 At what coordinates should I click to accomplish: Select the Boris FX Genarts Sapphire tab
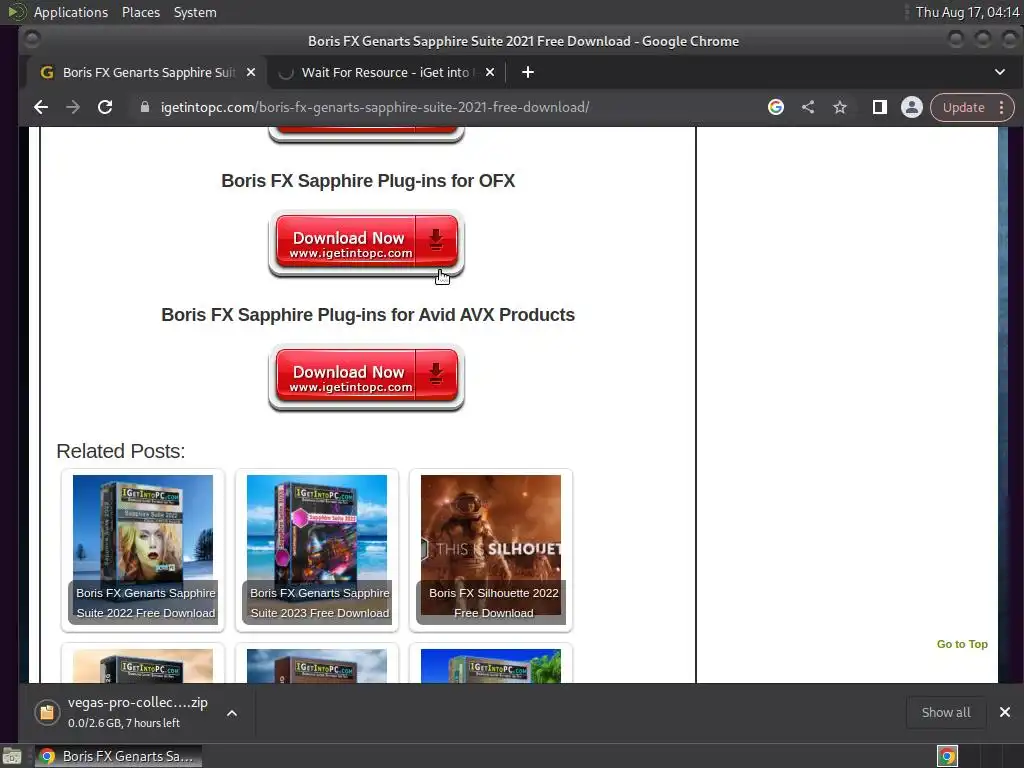(x=145, y=72)
